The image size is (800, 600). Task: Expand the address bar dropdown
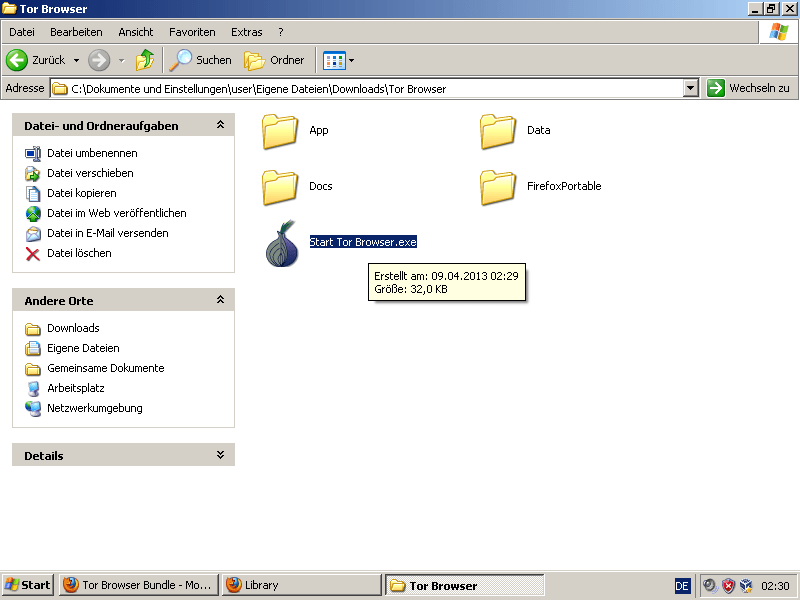690,88
